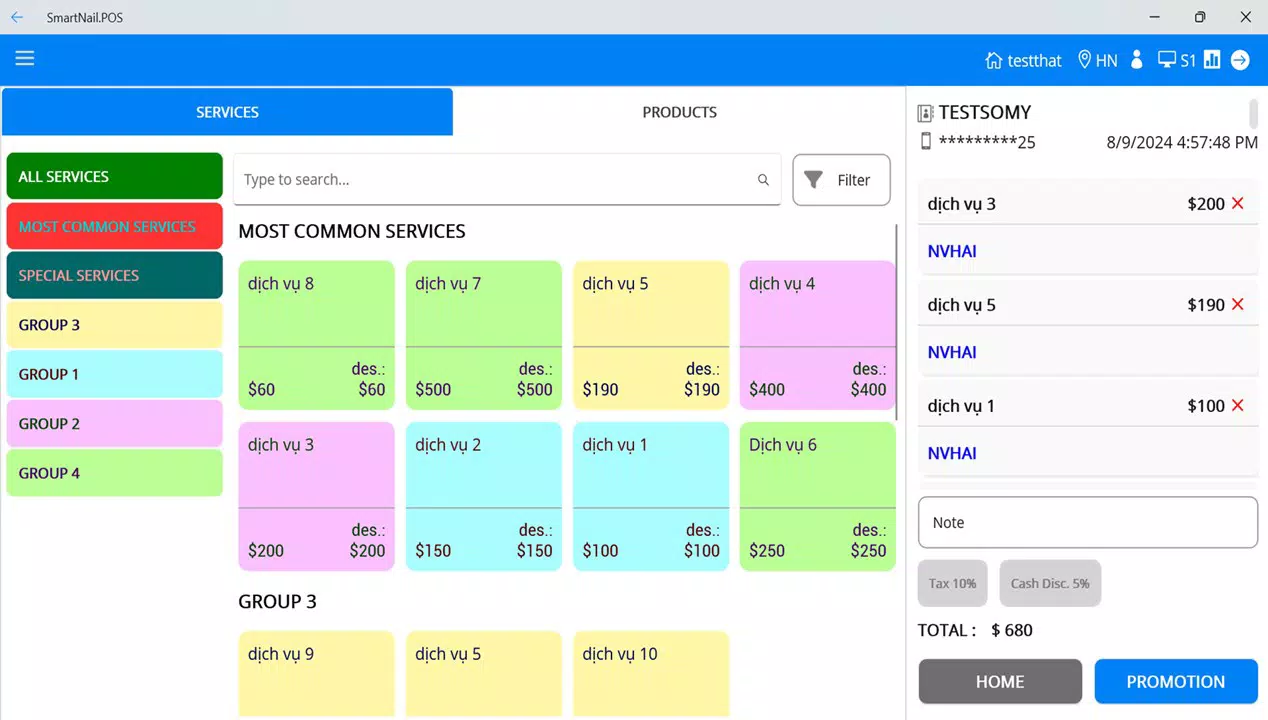Click the logout arrow icon

[x=1240, y=60]
